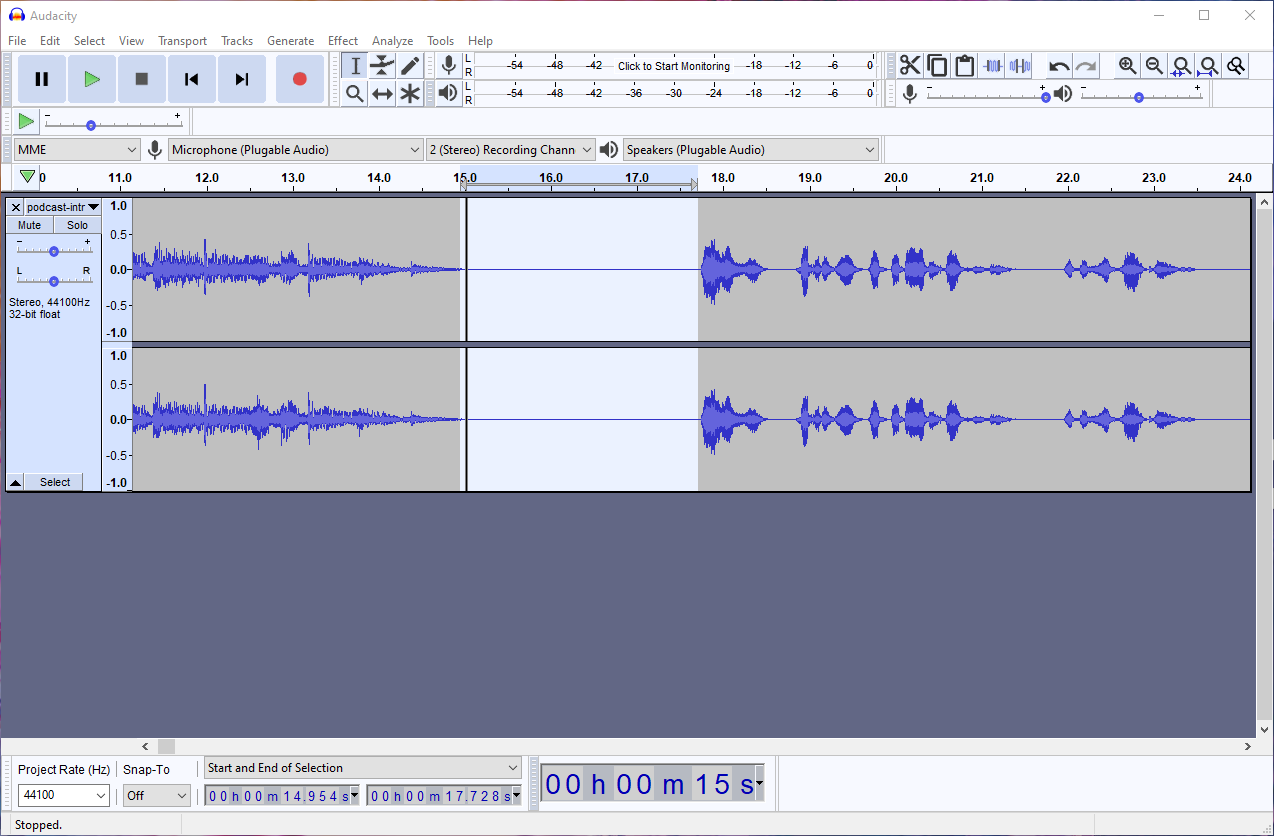
Task: Click the Redo arrow icon
Action: point(1086,66)
